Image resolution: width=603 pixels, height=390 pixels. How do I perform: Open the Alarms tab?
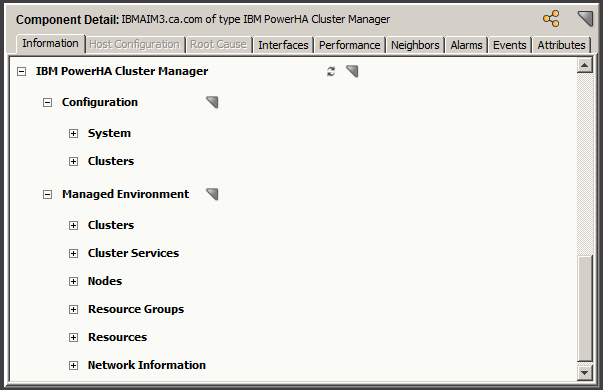click(466, 45)
